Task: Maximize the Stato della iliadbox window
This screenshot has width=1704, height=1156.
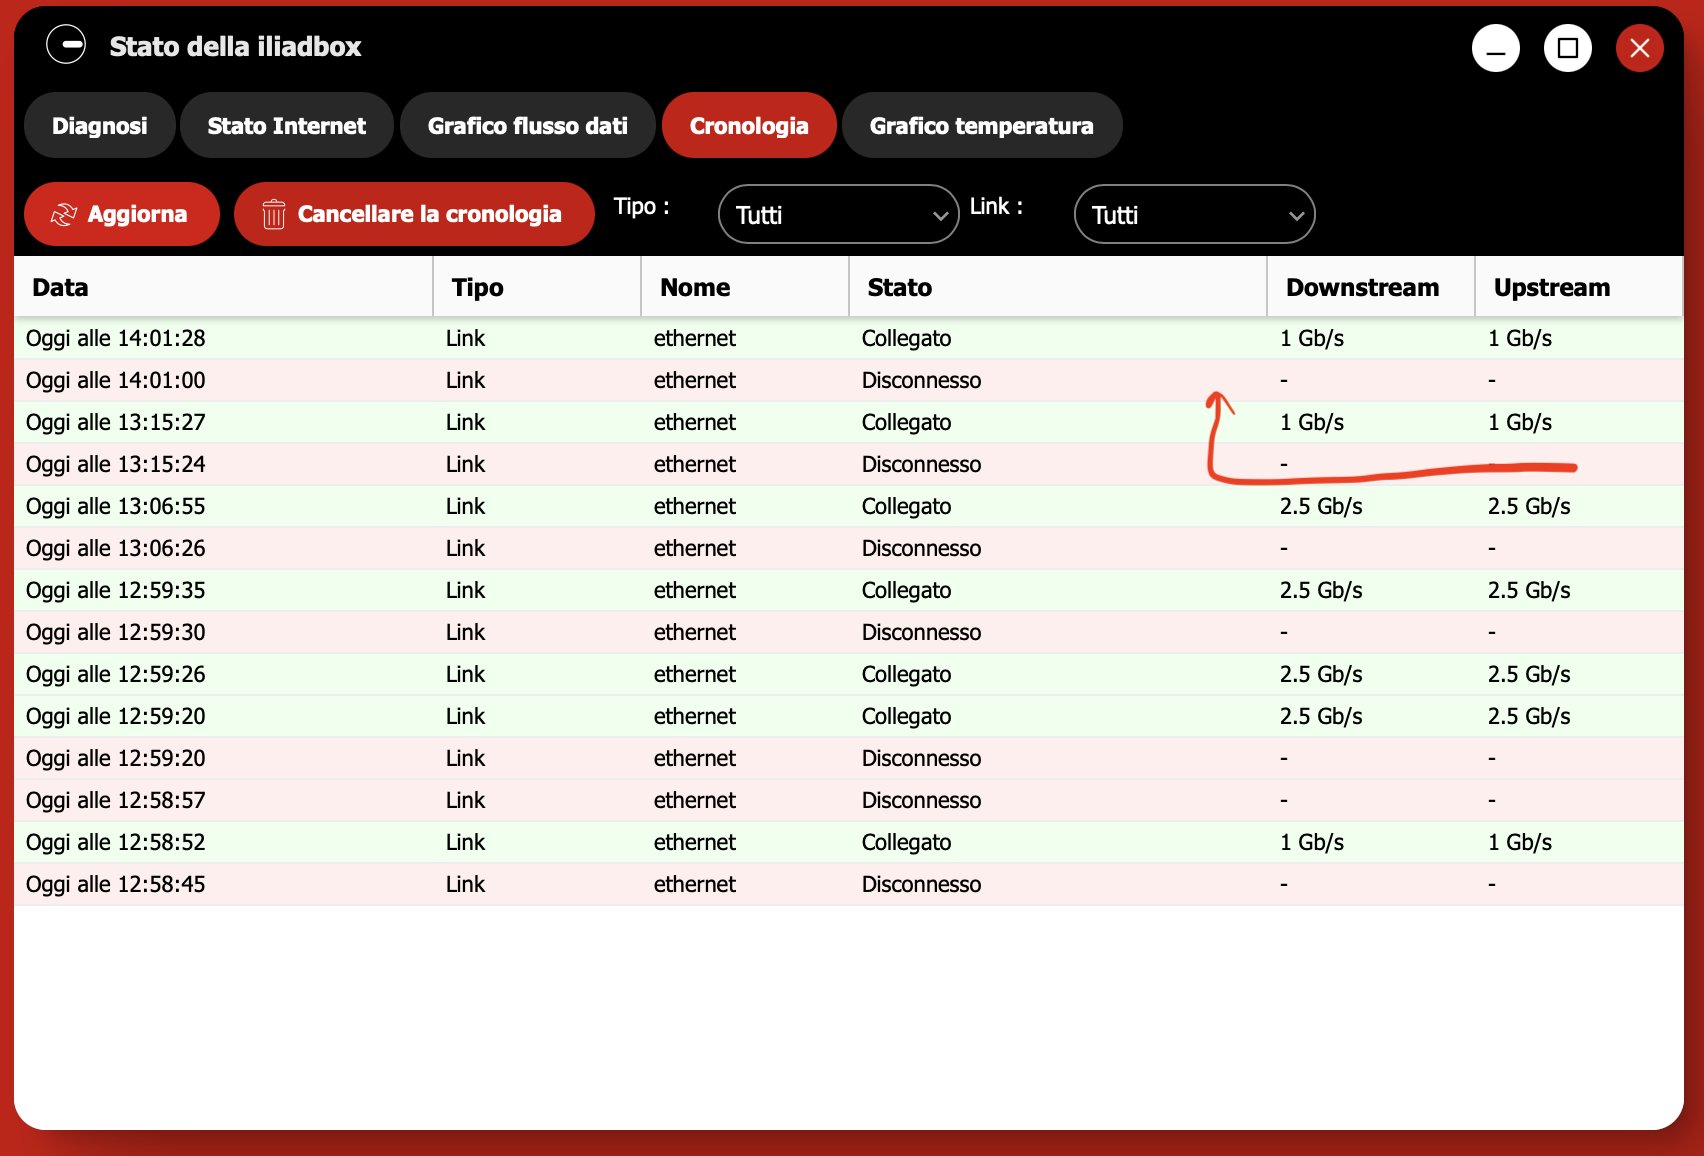Action: [1568, 48]
